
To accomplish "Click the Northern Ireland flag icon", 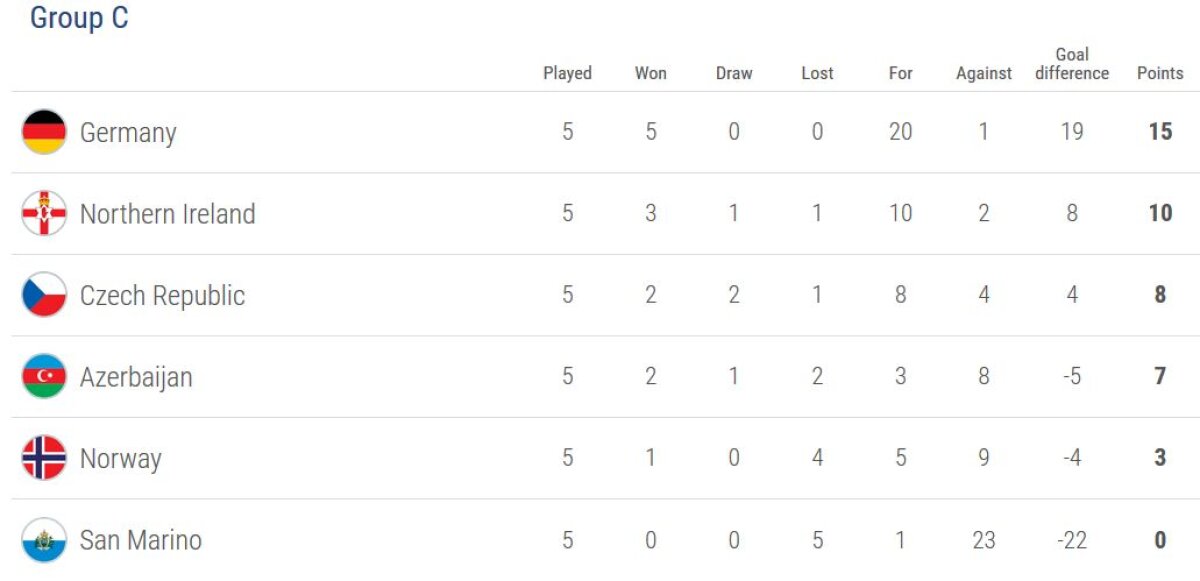I will [44, 214].
